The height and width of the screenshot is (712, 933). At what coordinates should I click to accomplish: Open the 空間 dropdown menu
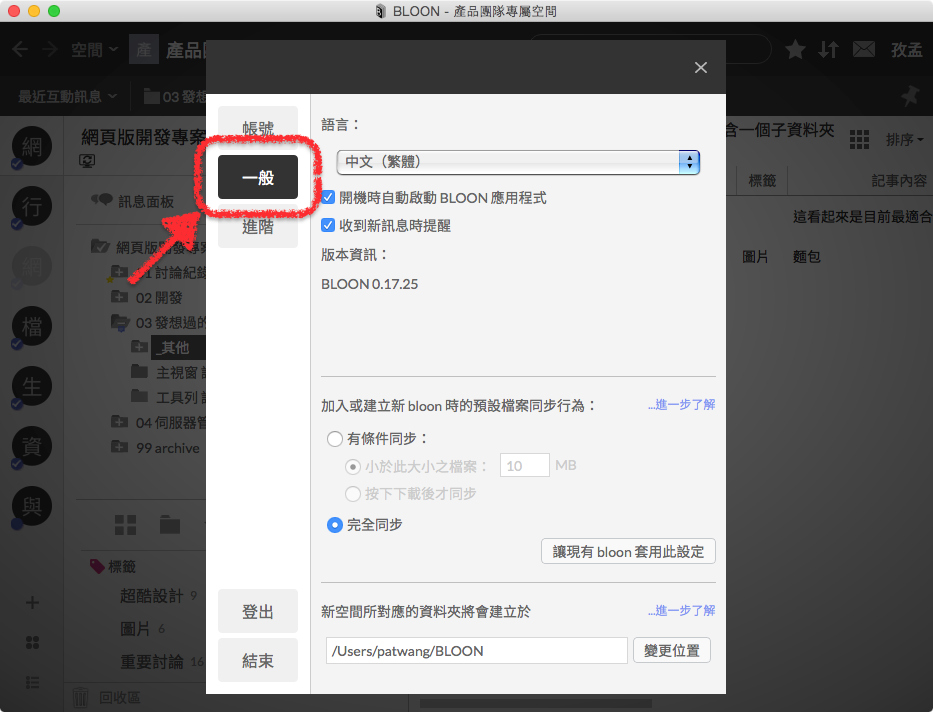pos(94,49)
